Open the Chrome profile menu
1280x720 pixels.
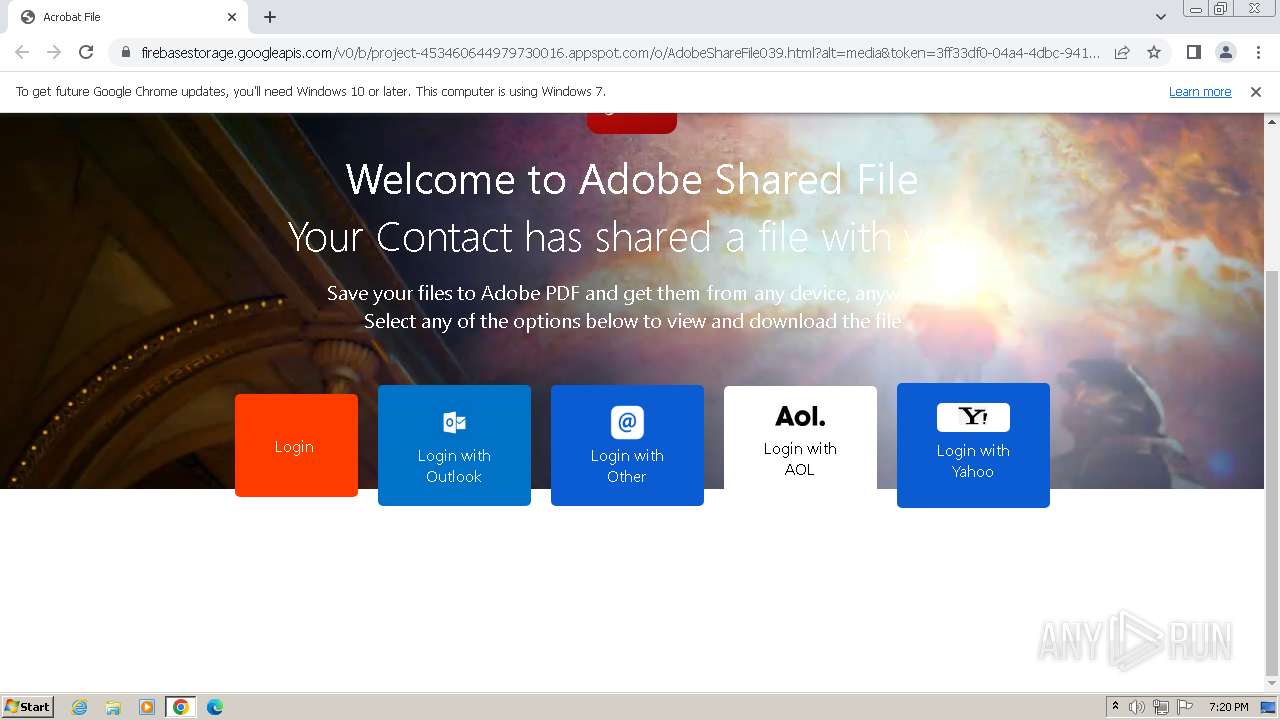click(1225, 52)
